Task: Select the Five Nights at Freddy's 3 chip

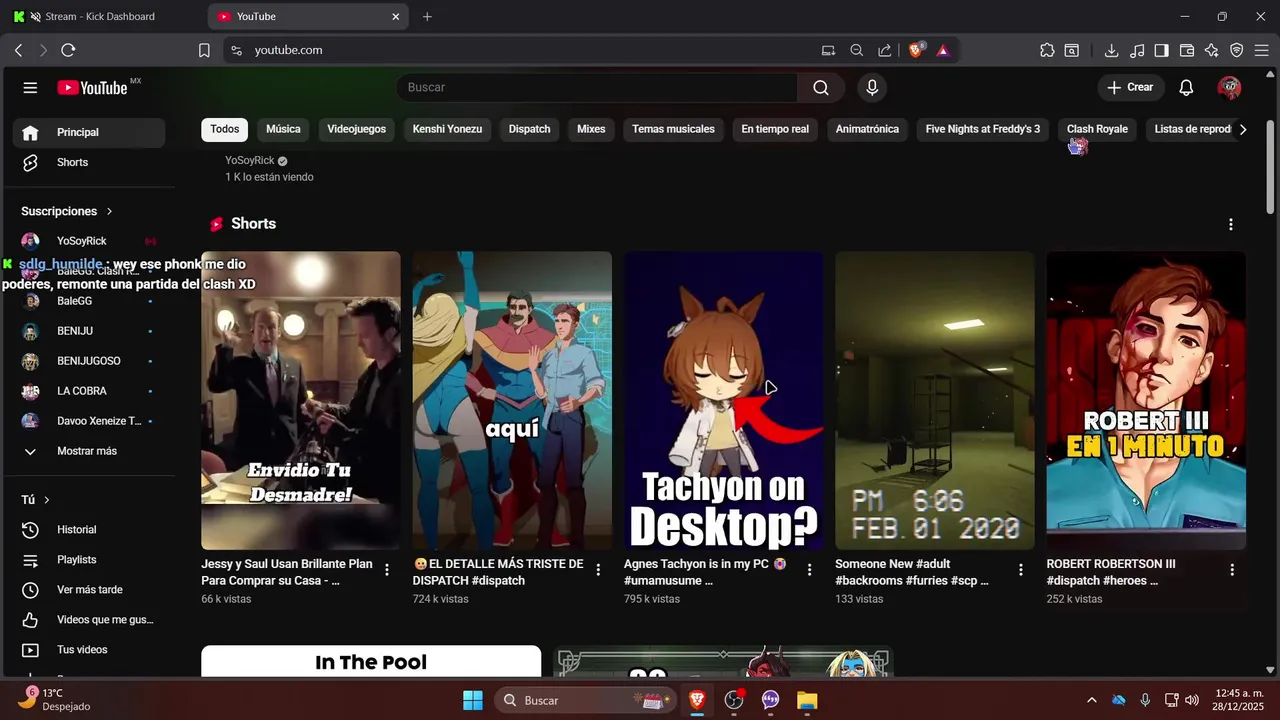Action: (983, 130)
